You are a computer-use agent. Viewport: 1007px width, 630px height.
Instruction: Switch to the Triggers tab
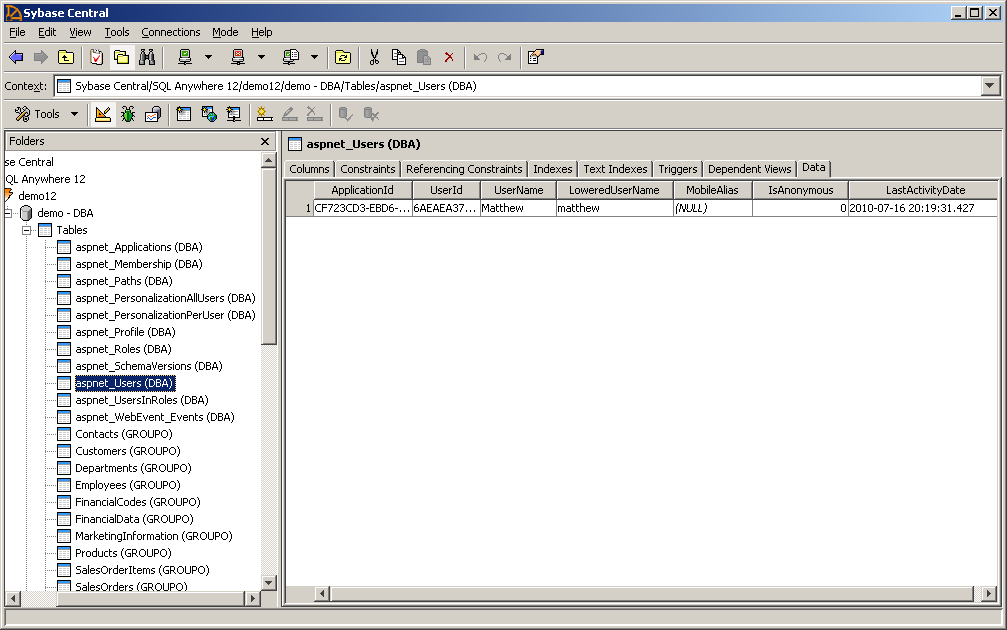click(x=678, y=169)
